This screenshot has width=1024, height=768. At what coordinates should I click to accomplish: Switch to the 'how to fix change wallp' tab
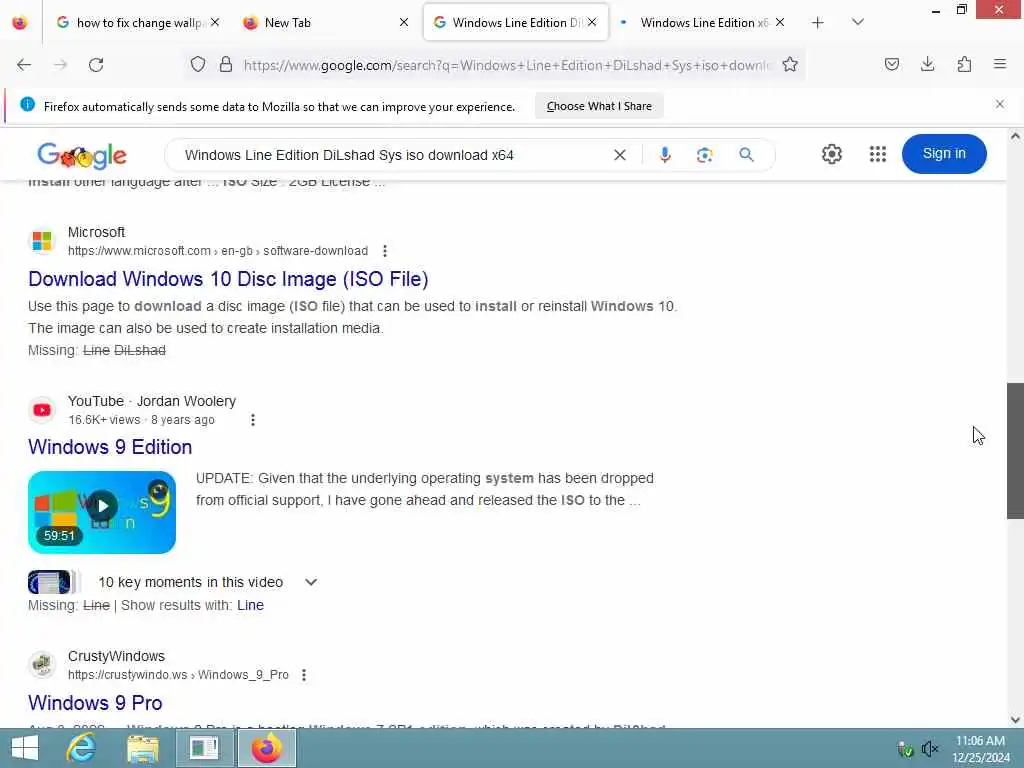[x=137, y=23]
